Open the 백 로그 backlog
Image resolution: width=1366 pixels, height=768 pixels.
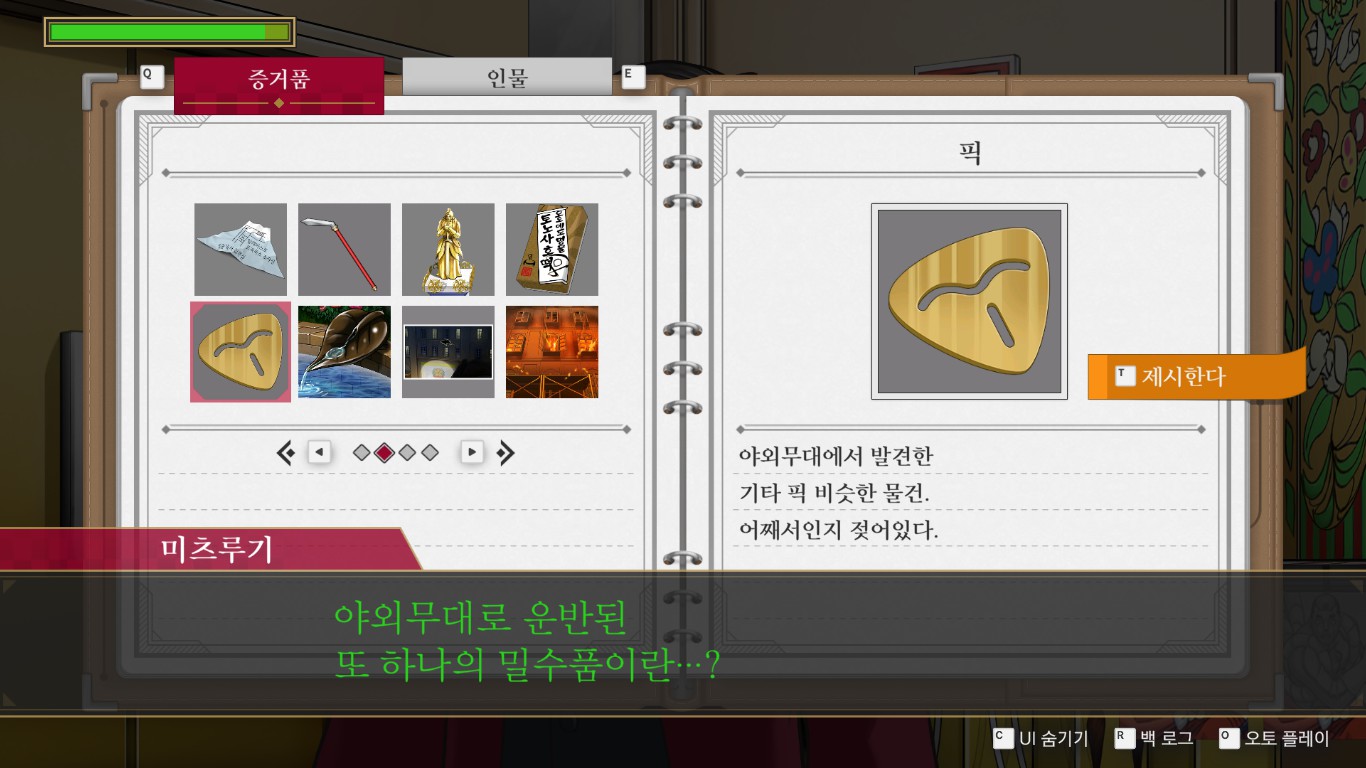(1154, 739)
